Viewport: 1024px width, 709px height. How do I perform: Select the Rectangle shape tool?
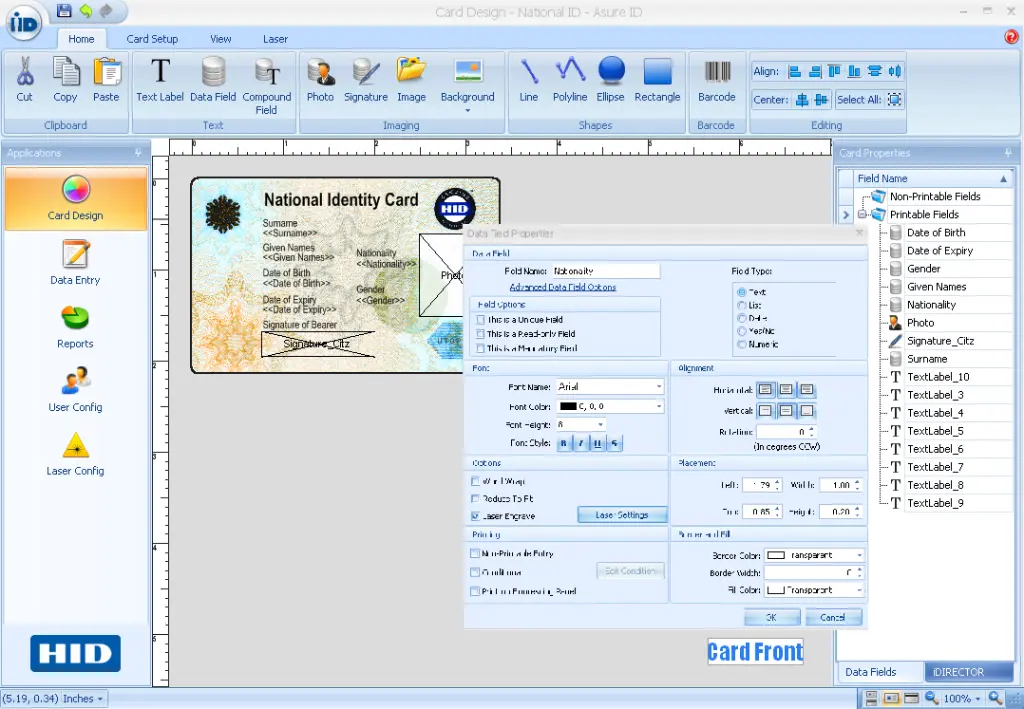(657, 80)
